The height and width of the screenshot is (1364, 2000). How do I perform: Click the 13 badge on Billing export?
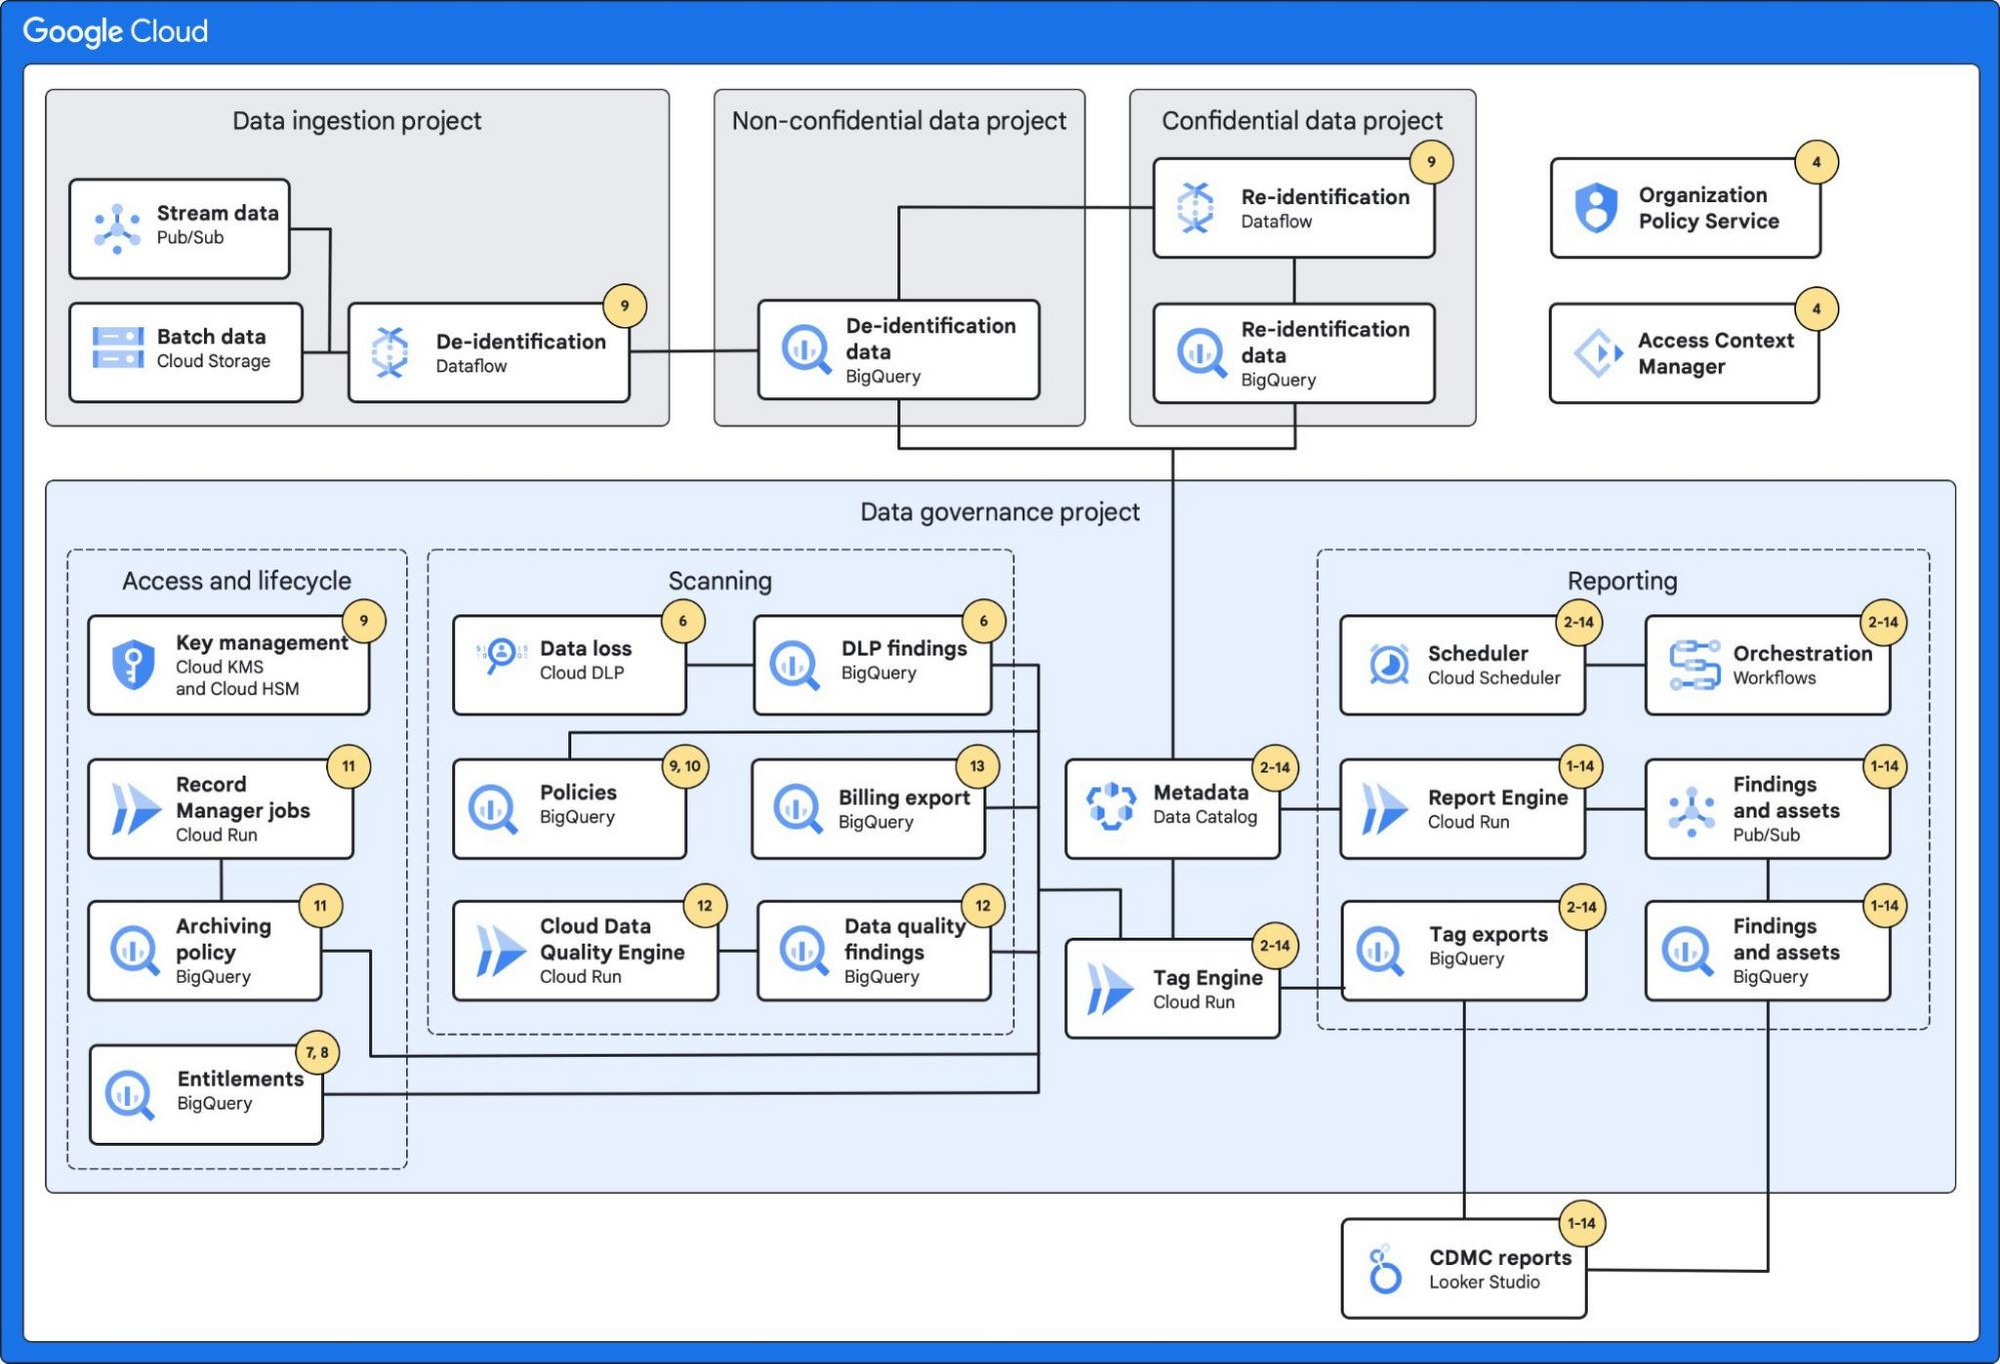(x=977, y=767)
